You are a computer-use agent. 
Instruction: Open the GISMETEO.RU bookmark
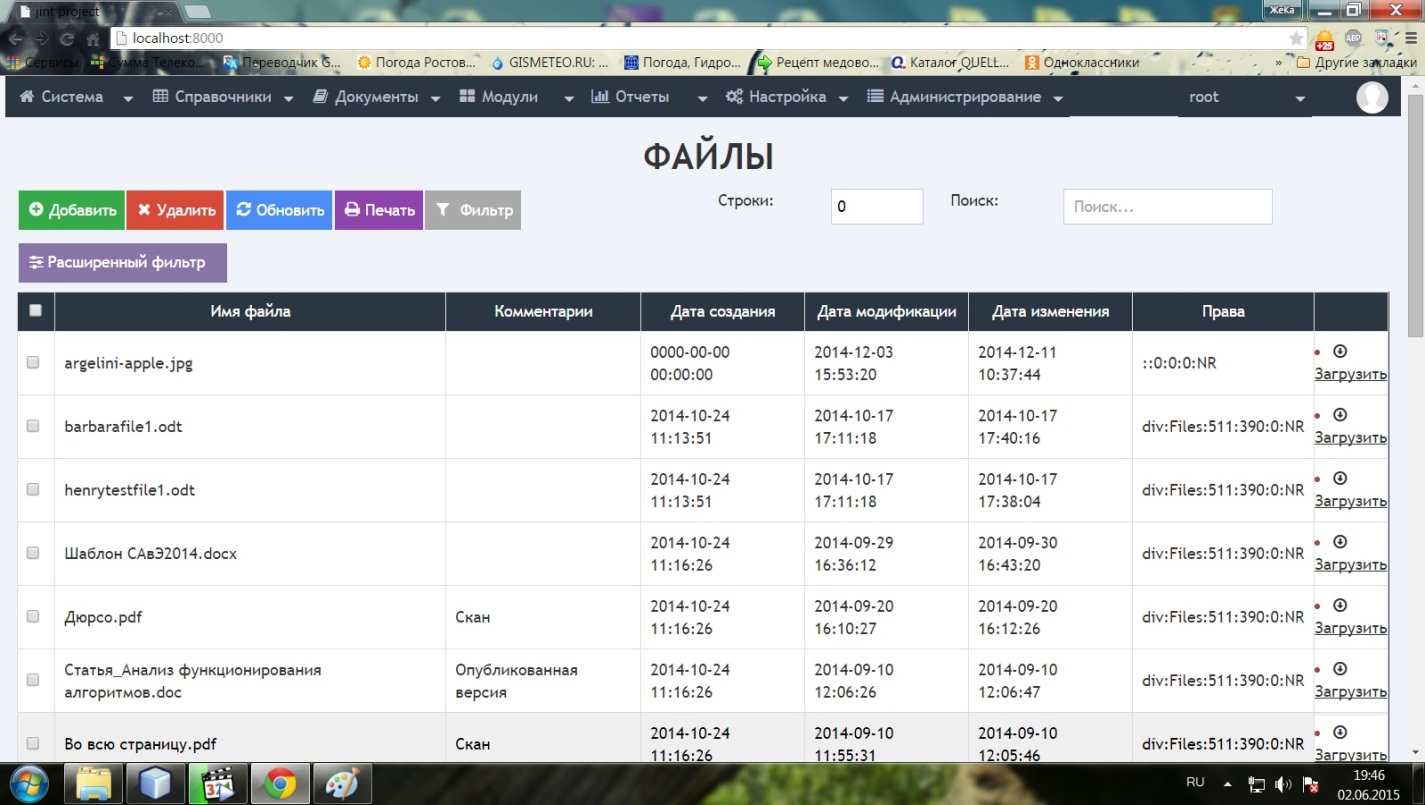(x=549, y=62)
